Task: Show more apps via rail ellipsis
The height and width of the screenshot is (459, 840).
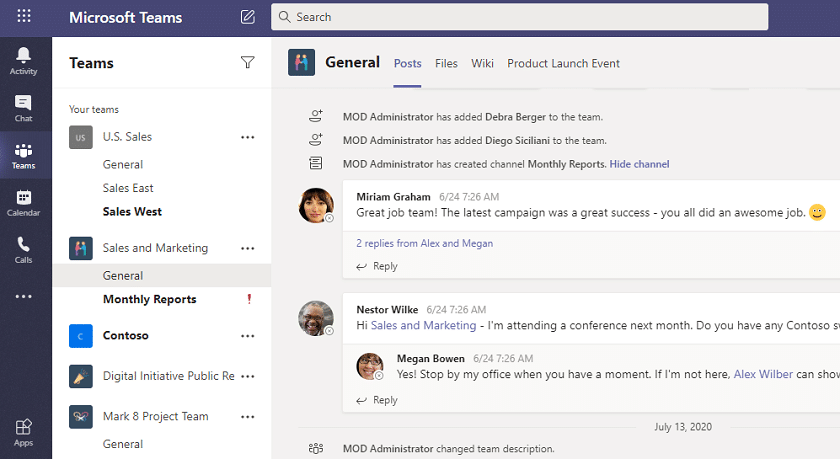Action: 24,296
